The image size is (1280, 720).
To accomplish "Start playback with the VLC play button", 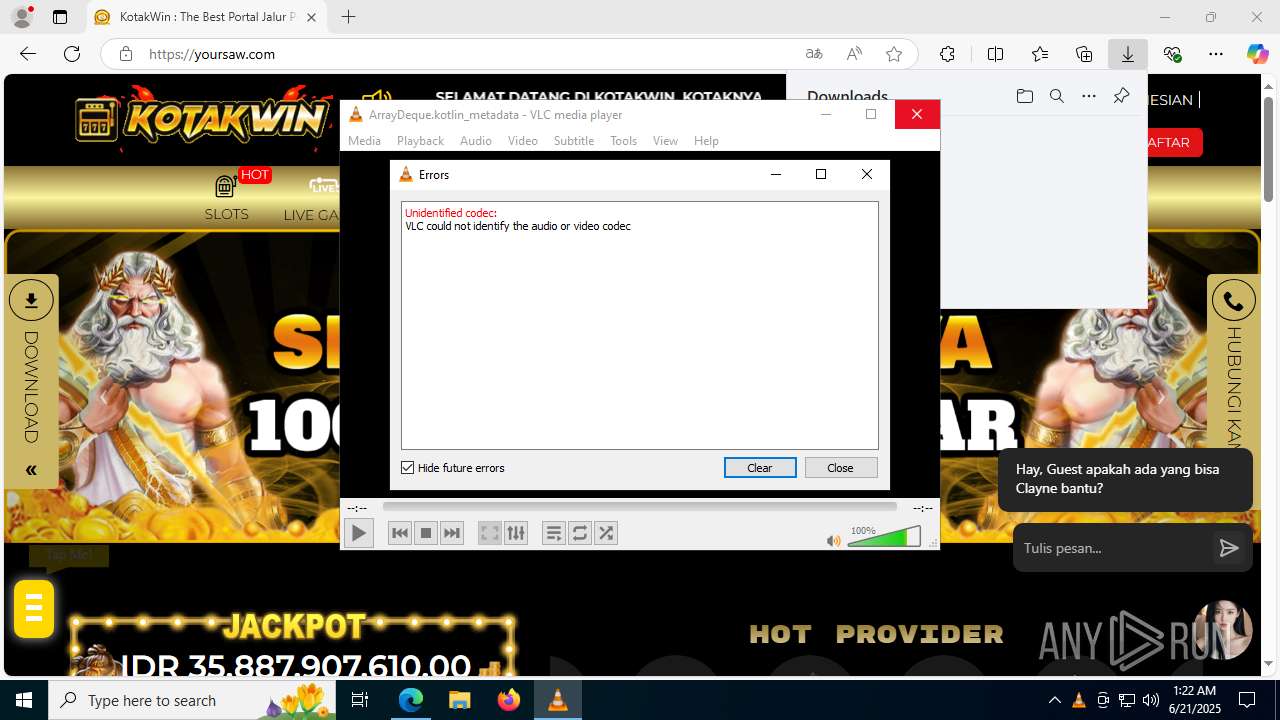I will [x=358, y=533].
